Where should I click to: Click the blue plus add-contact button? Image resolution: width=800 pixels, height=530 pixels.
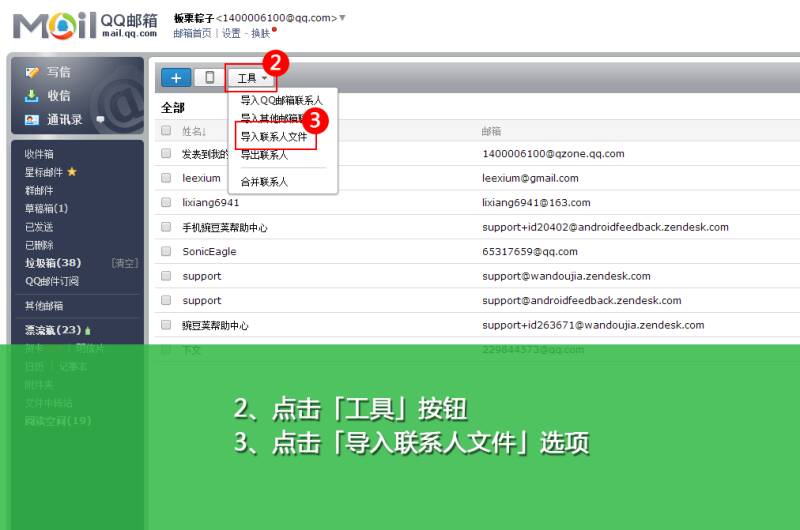point(176,78)
